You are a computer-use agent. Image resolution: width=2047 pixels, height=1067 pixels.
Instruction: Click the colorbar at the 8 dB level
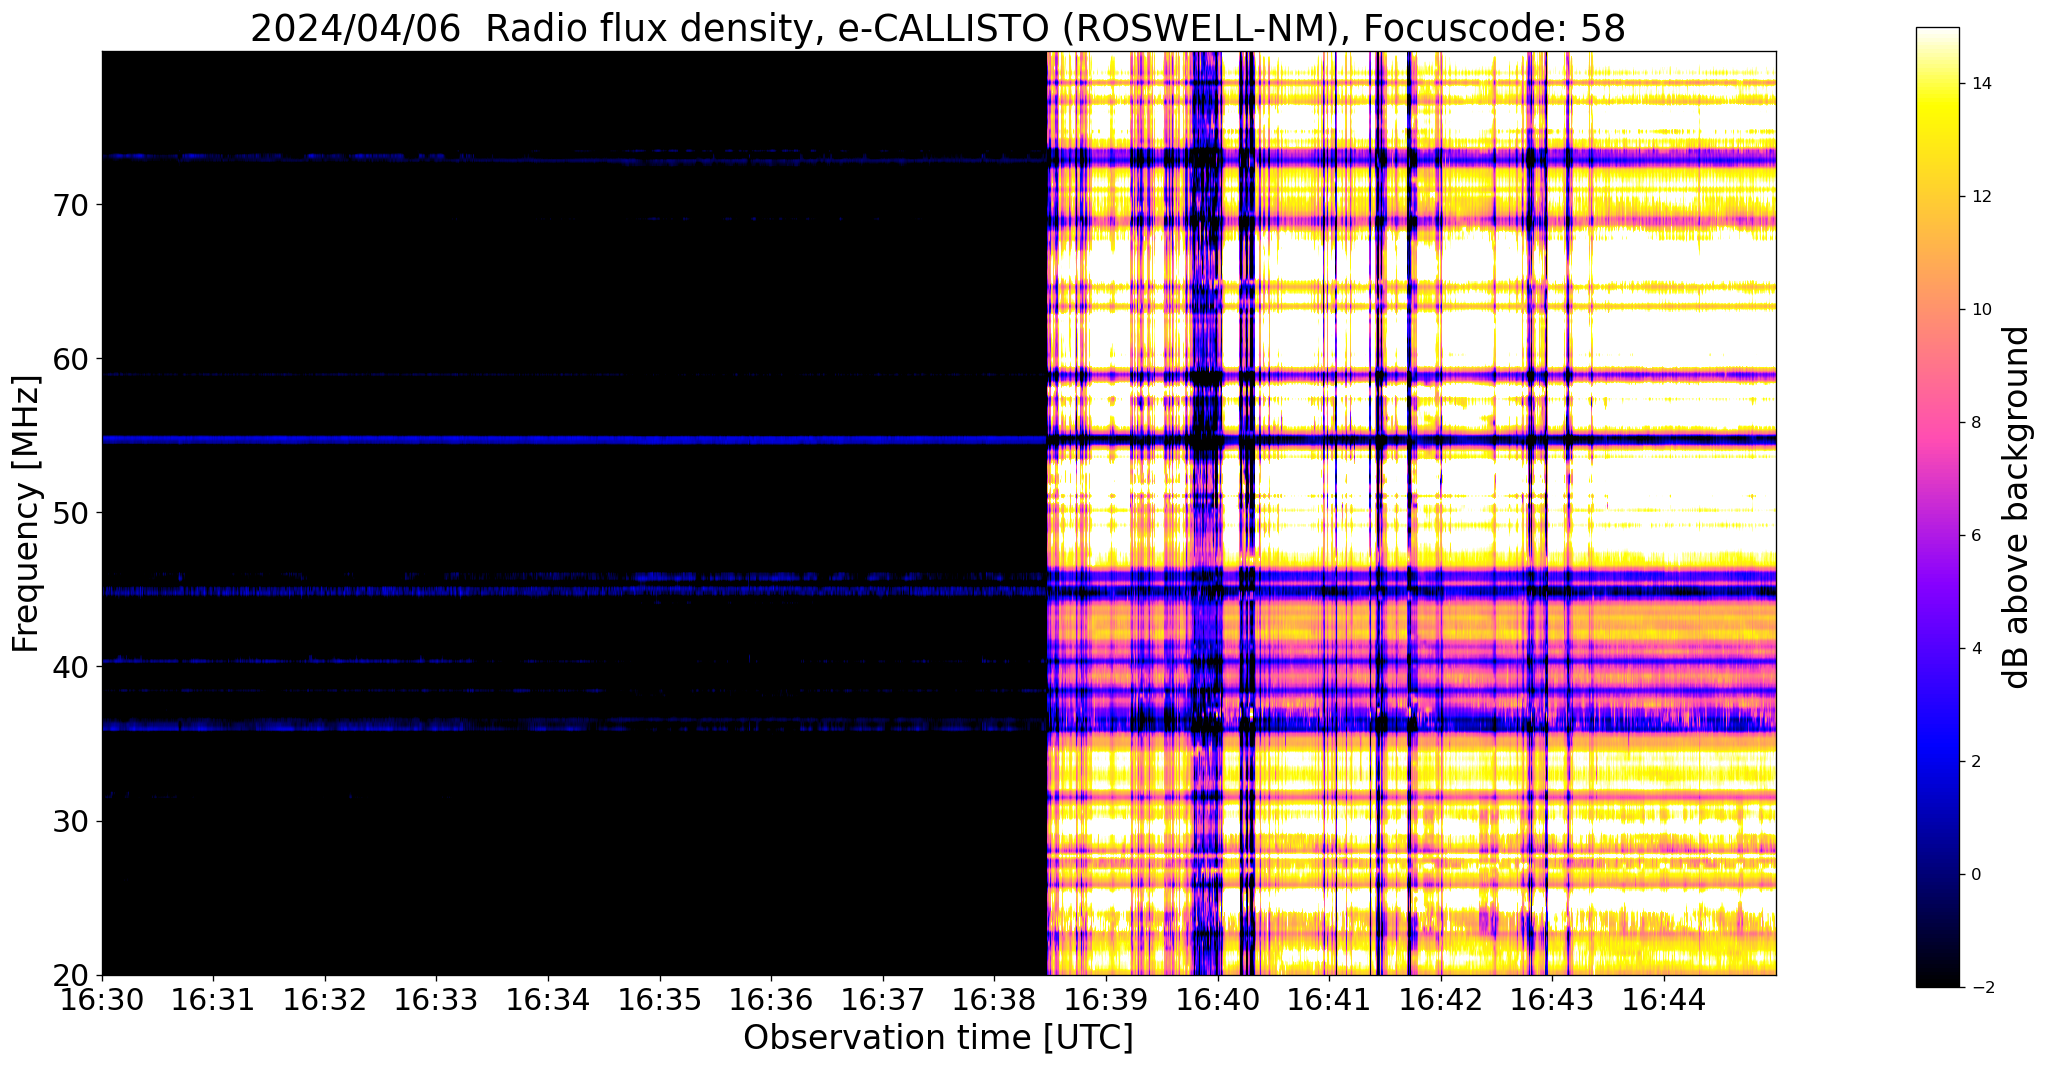pyautogui.click(x=1937, y=423)
